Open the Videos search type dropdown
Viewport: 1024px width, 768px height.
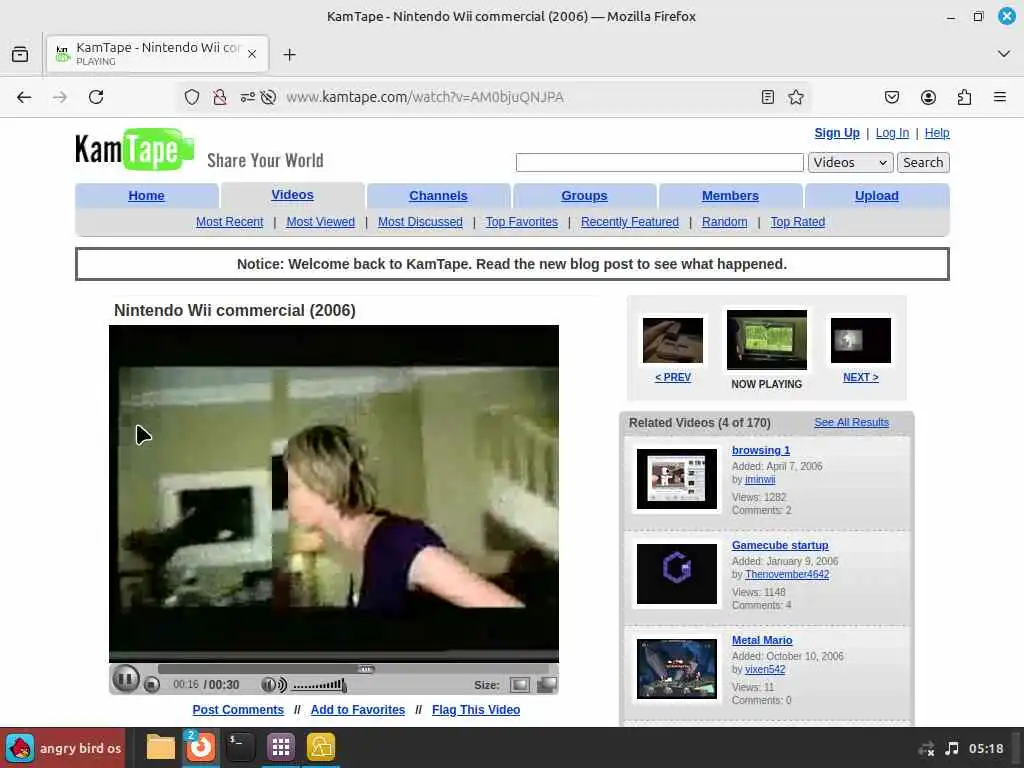point(850,163)
